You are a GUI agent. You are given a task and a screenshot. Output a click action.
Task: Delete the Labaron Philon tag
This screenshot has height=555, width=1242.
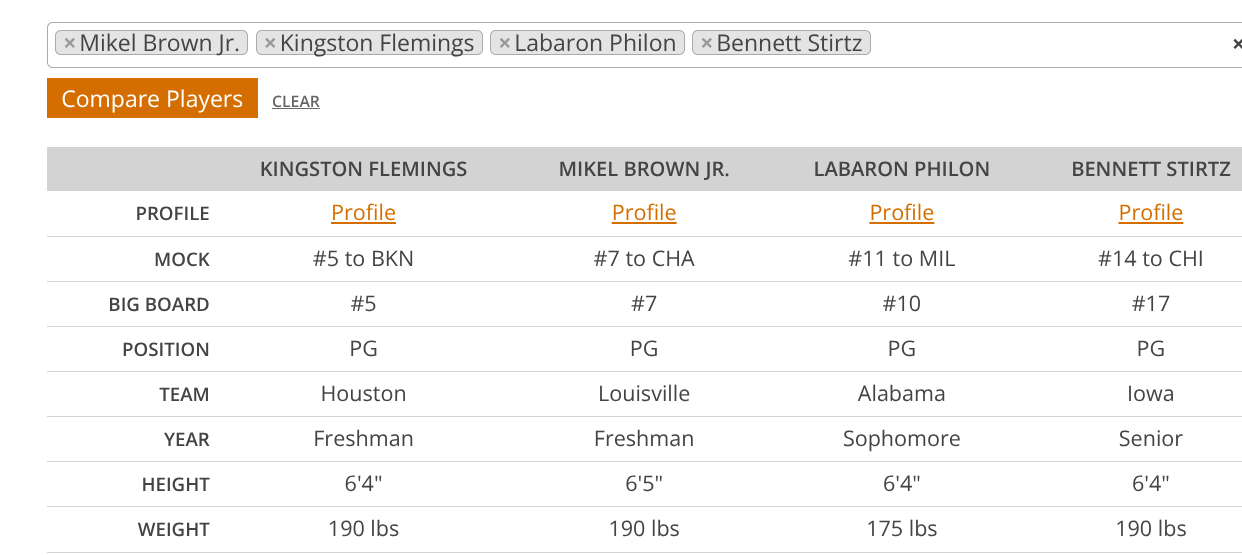click(x=504, y=44)
